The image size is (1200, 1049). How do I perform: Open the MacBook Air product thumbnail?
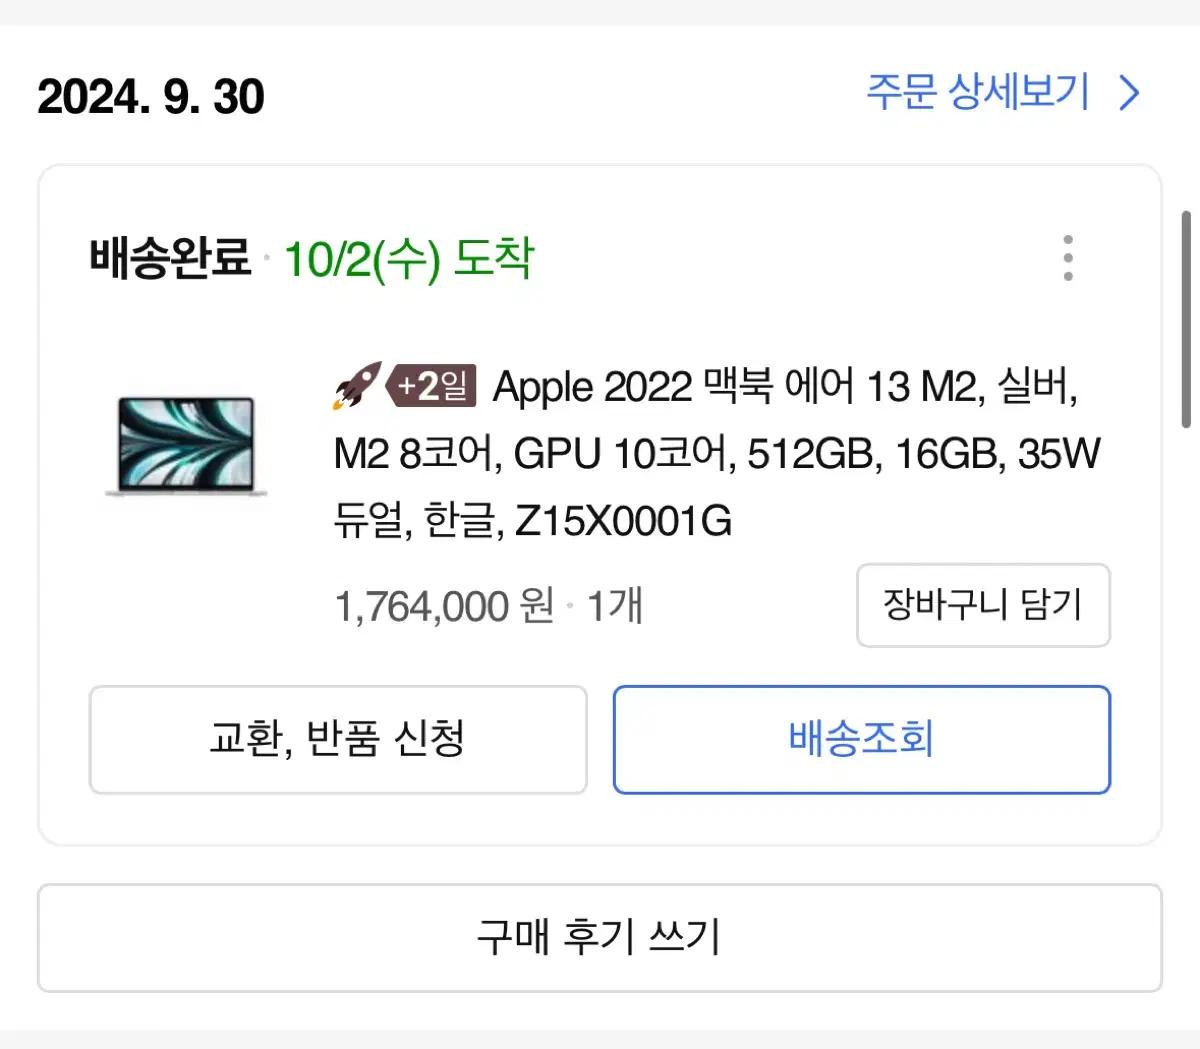coord(186,446)
